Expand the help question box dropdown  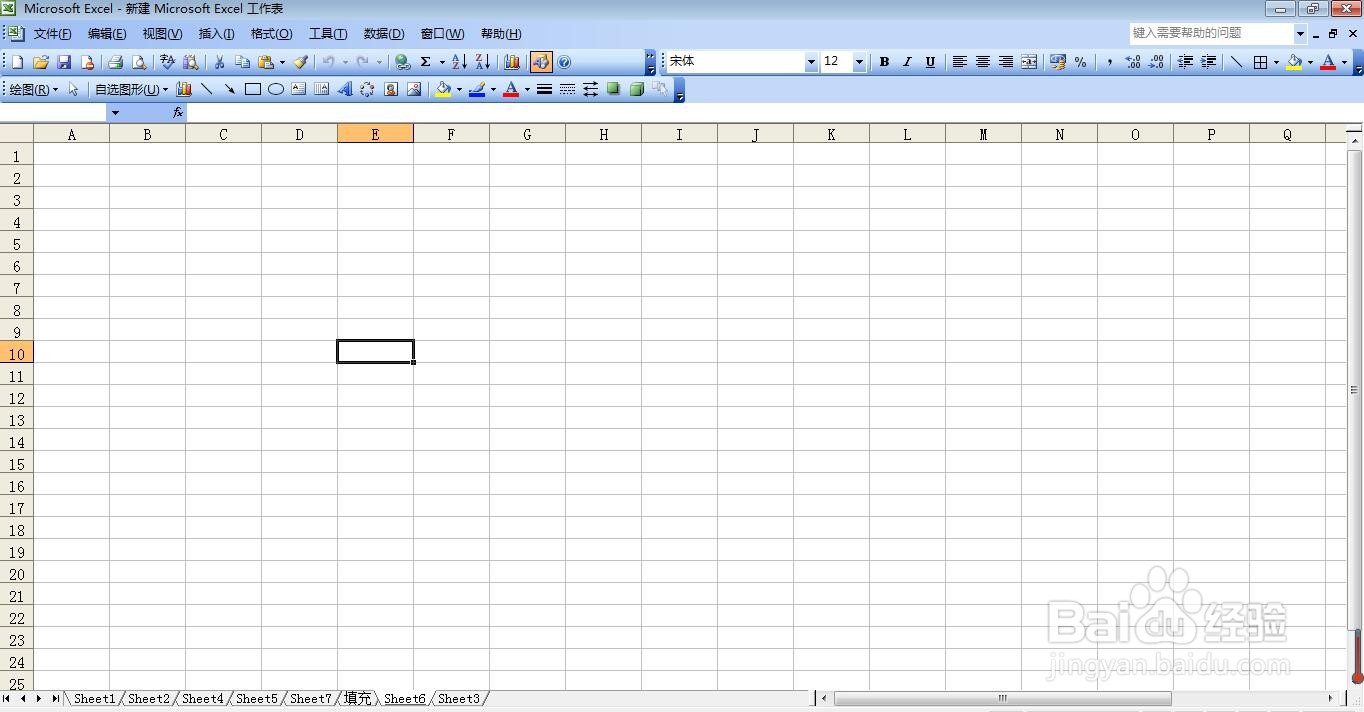point(1300,34)
